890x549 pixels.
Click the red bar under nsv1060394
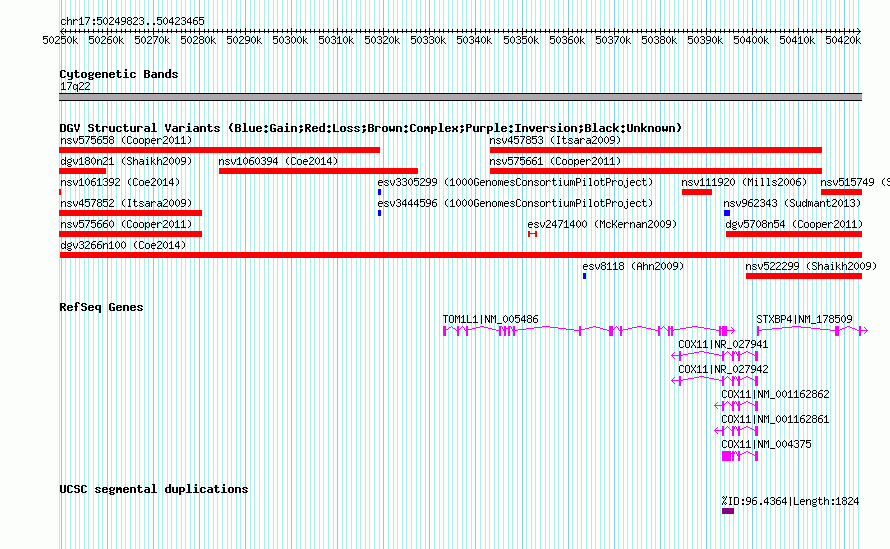[318, 171]
